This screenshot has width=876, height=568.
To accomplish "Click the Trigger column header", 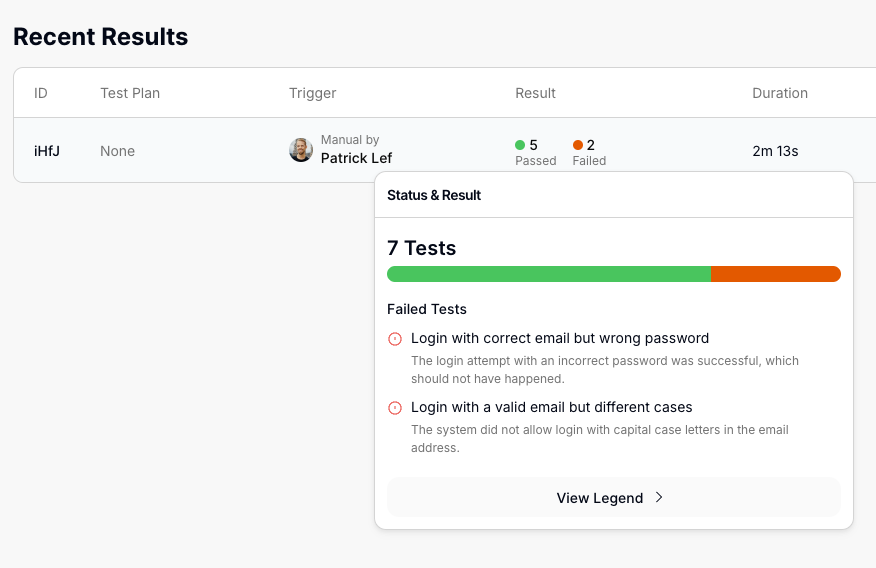I will click(x=313, y=93).
